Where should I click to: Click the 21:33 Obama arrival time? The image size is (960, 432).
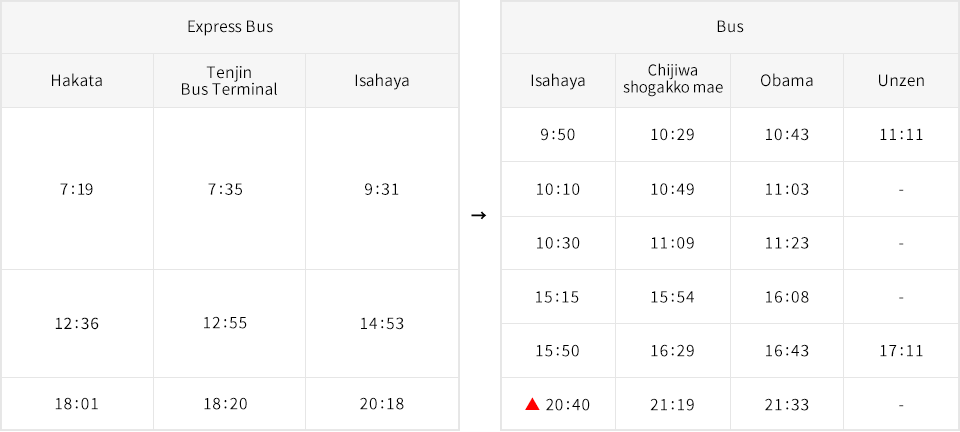(x=787, y=404)
